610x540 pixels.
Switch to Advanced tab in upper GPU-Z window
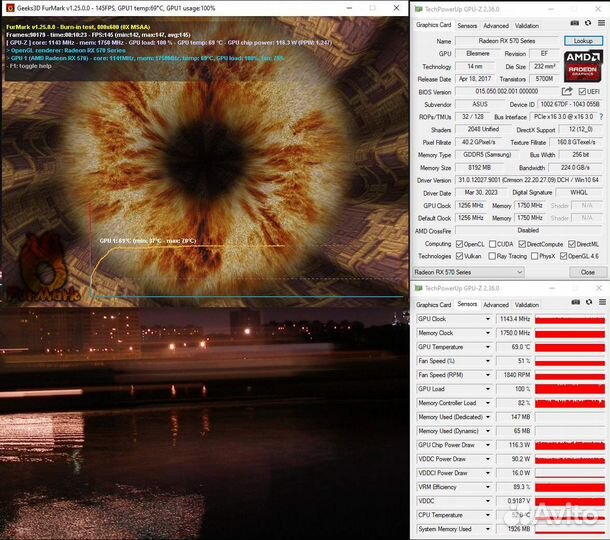click(x=496, y=25)
